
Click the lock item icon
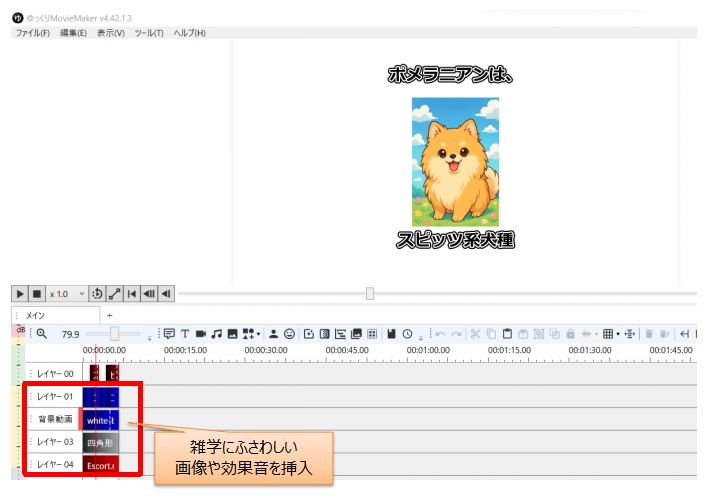pyautogui.click(x=570, y=334)
